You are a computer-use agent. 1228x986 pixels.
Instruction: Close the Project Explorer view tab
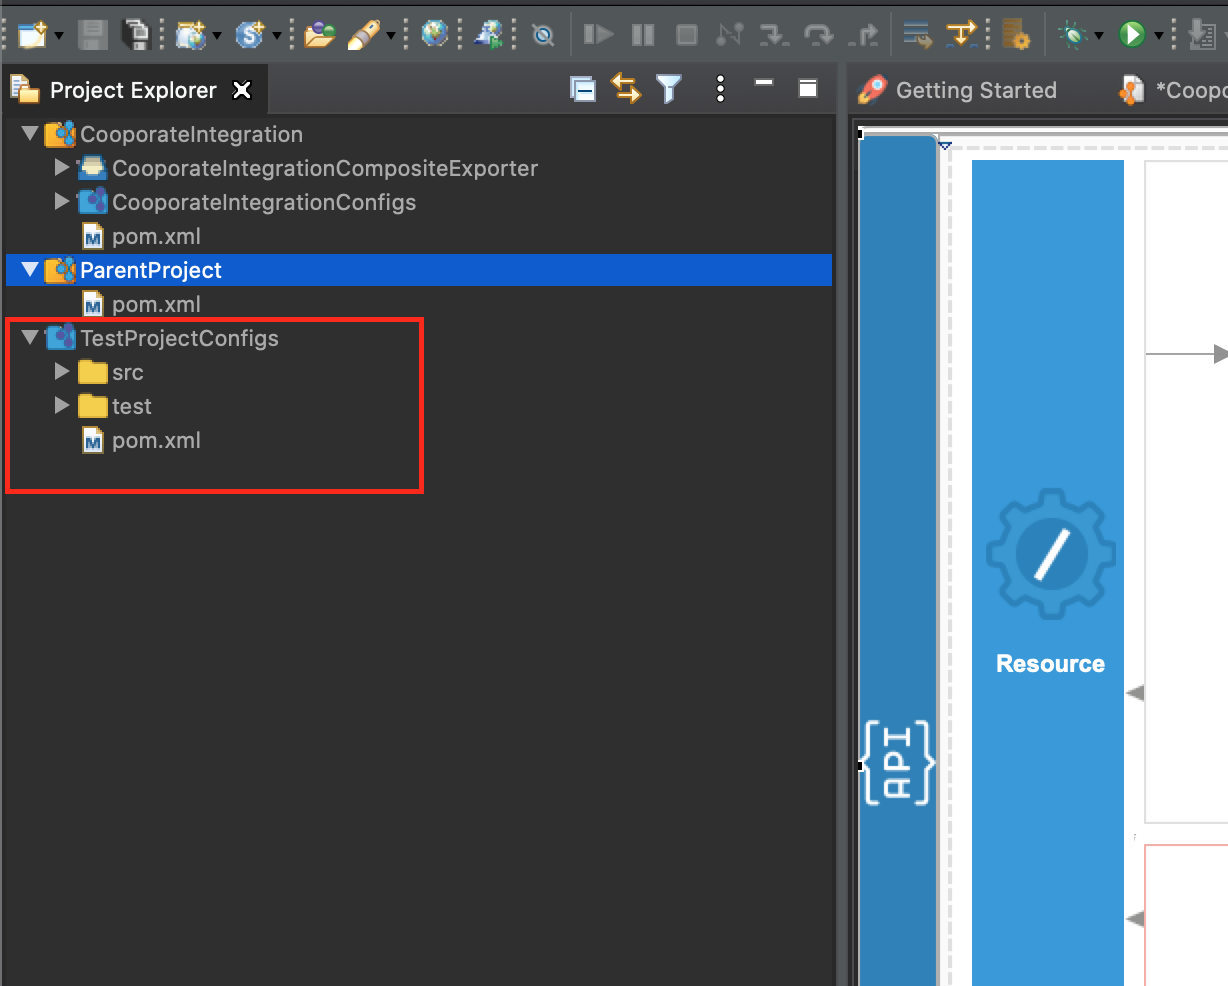pos(242,90)
